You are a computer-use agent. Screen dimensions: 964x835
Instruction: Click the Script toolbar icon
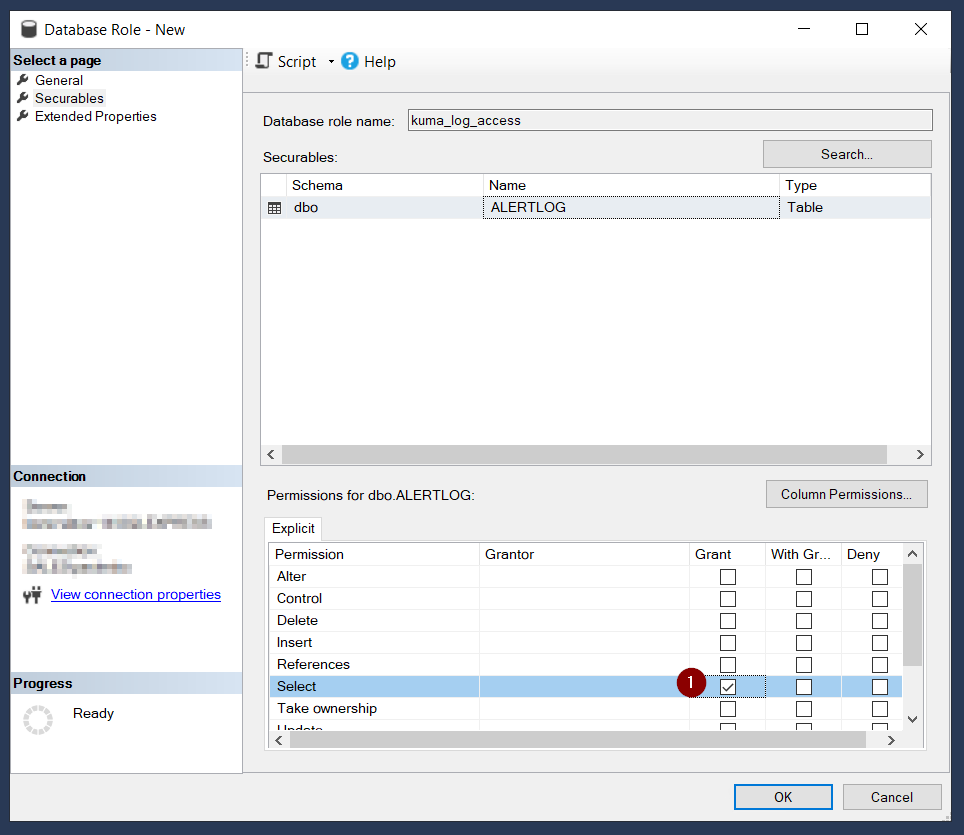(x=264, y=61)
